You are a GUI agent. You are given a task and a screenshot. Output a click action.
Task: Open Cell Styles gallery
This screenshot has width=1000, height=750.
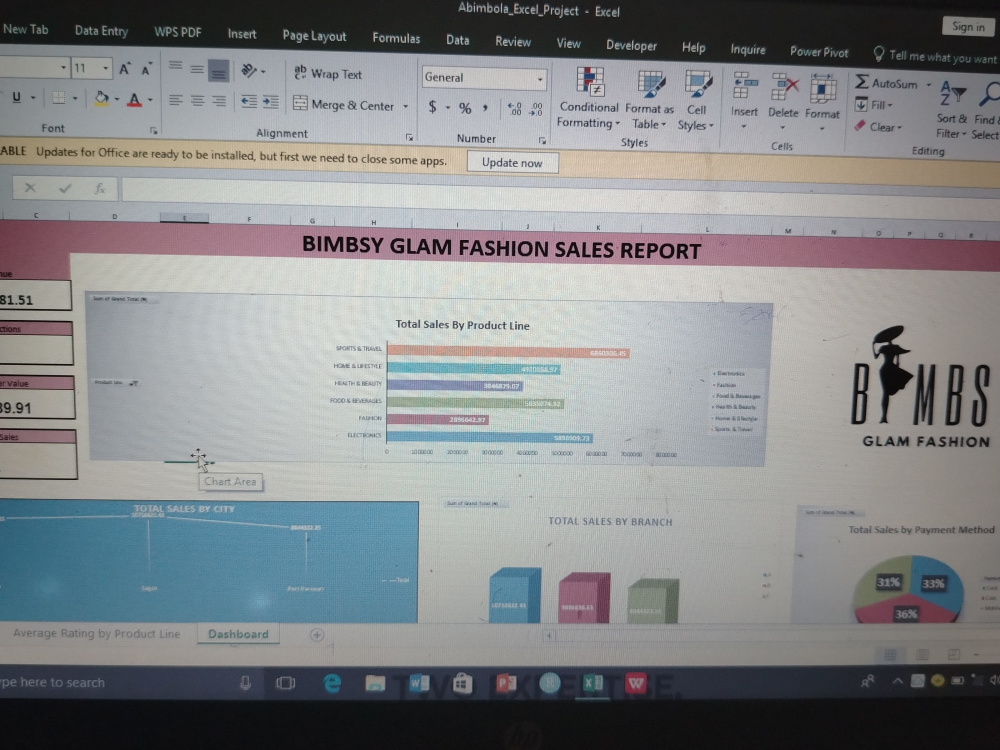696,101
